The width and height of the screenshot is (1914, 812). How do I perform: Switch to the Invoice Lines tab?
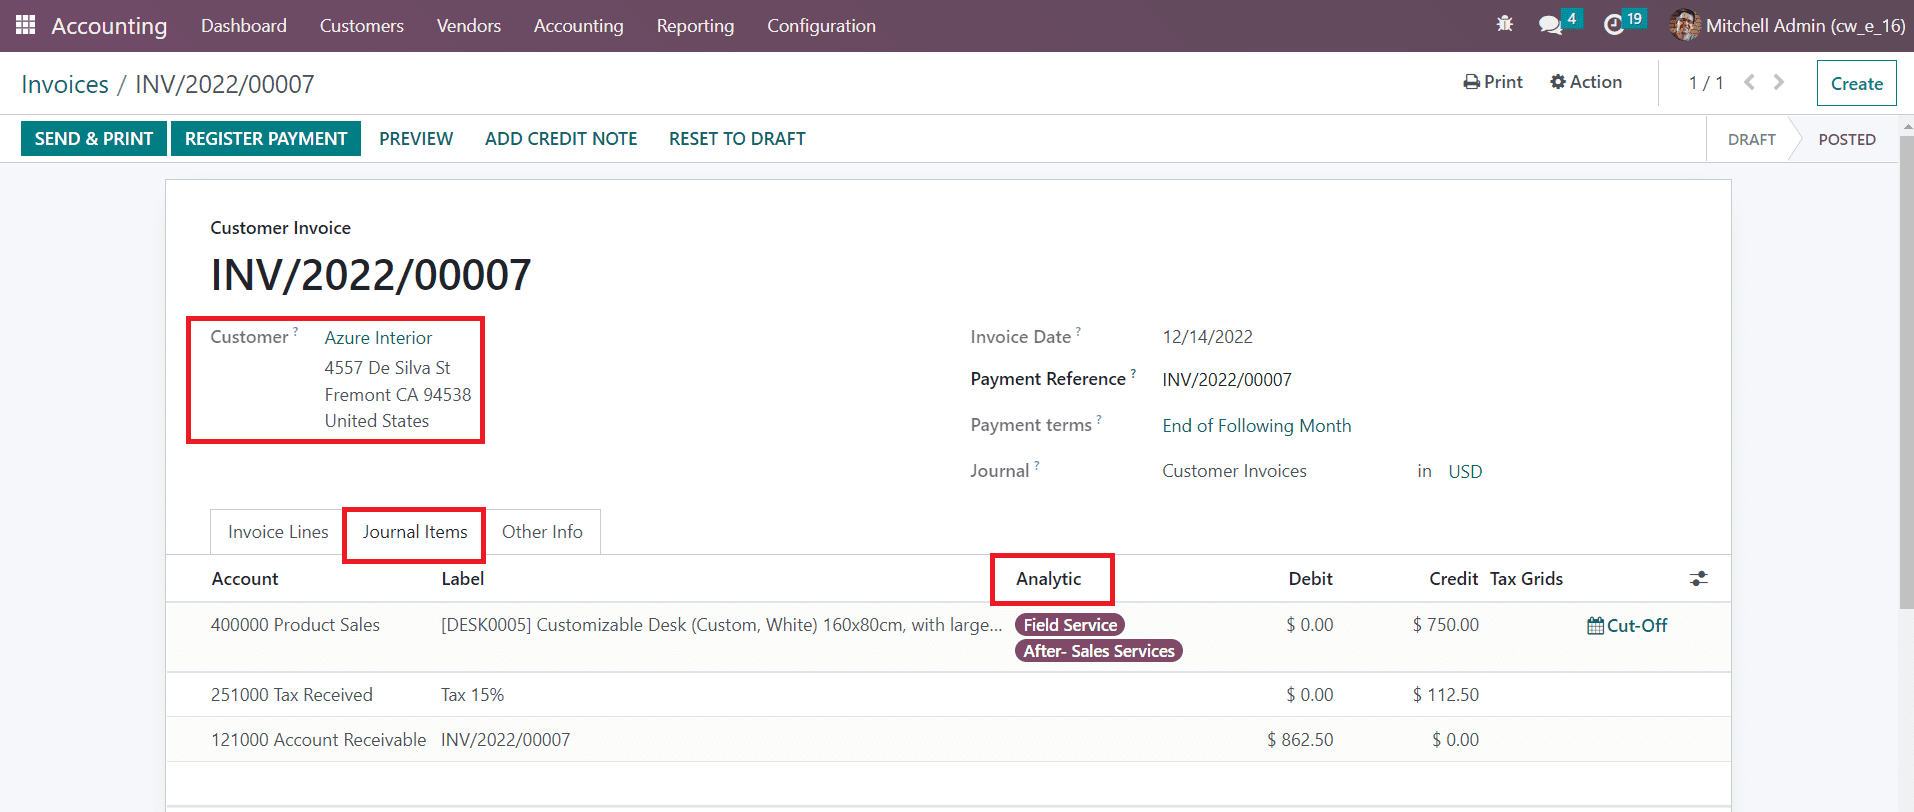[x=278, y=532]
